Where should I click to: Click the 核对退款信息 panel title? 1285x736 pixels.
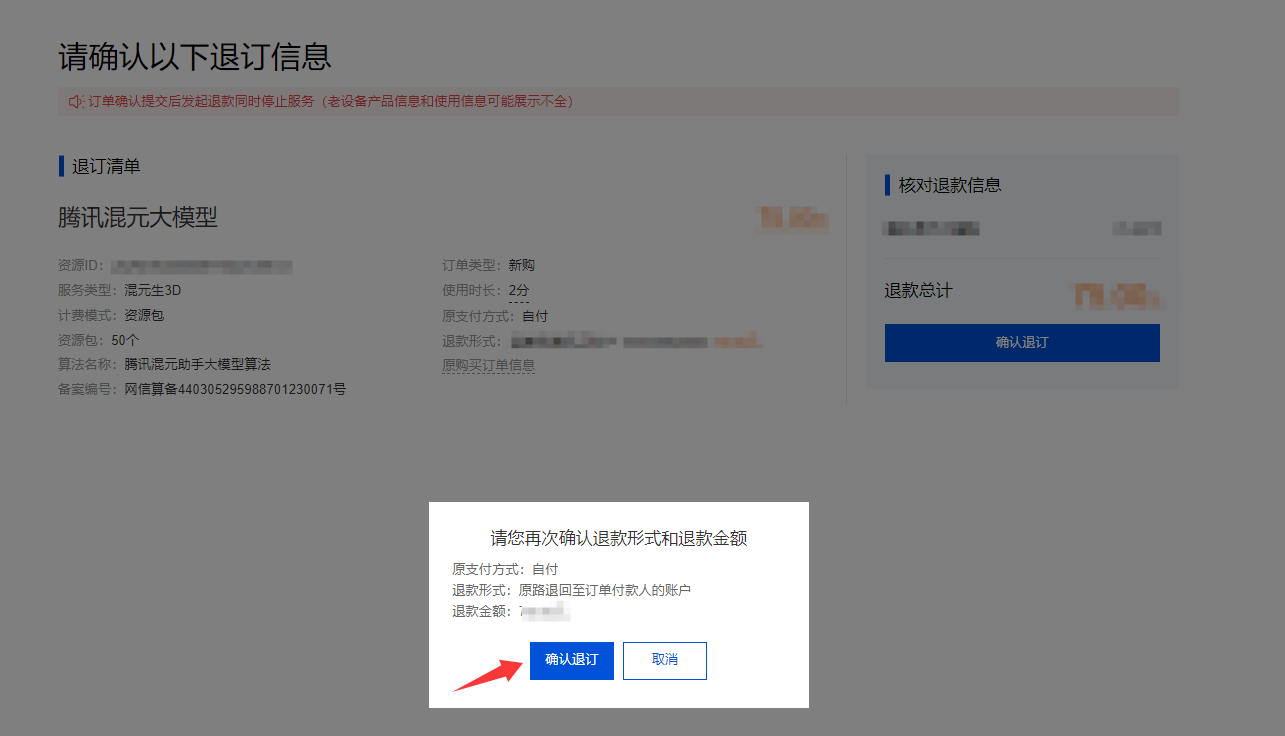coord(950,185)
